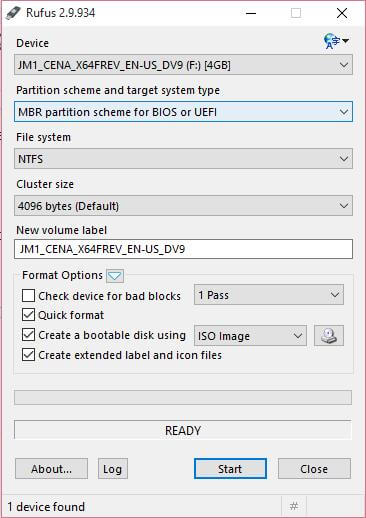Viewport: 366px width, 518px height.
Task: Open the File system NTFS dropdown
Action: (183, 159)
